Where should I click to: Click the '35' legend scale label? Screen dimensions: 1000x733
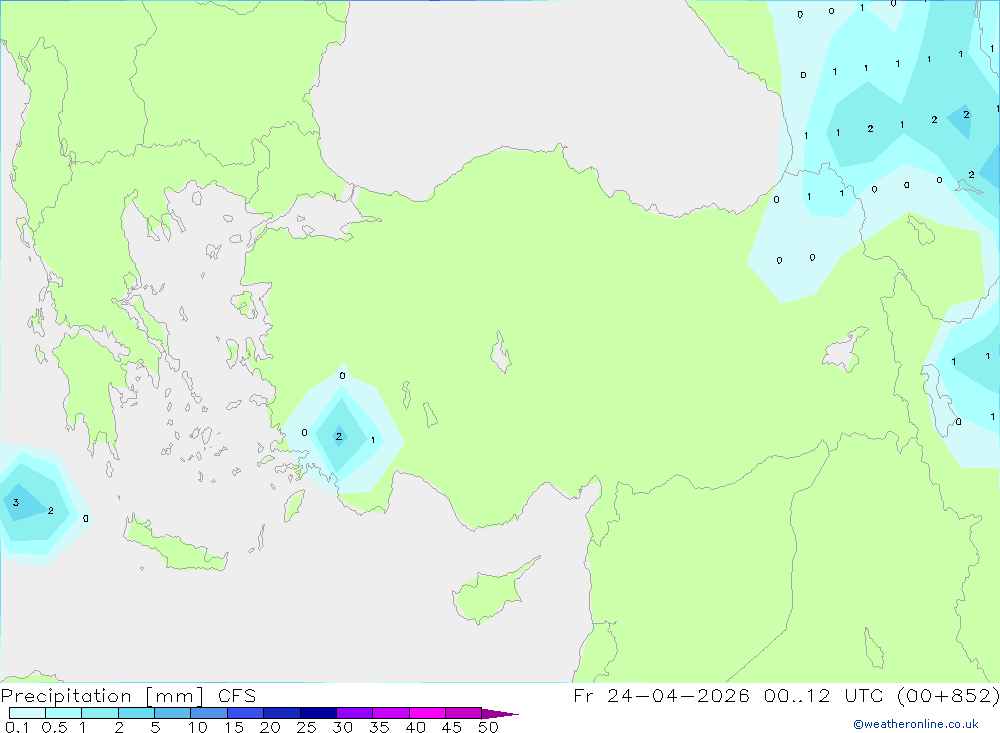[379, 727]
